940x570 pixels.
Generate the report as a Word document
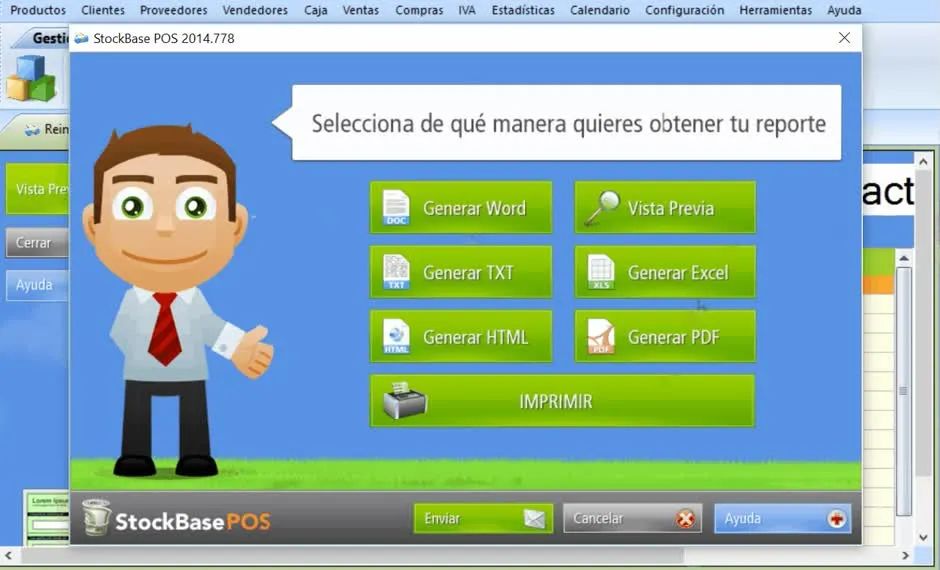coord(460,207)
